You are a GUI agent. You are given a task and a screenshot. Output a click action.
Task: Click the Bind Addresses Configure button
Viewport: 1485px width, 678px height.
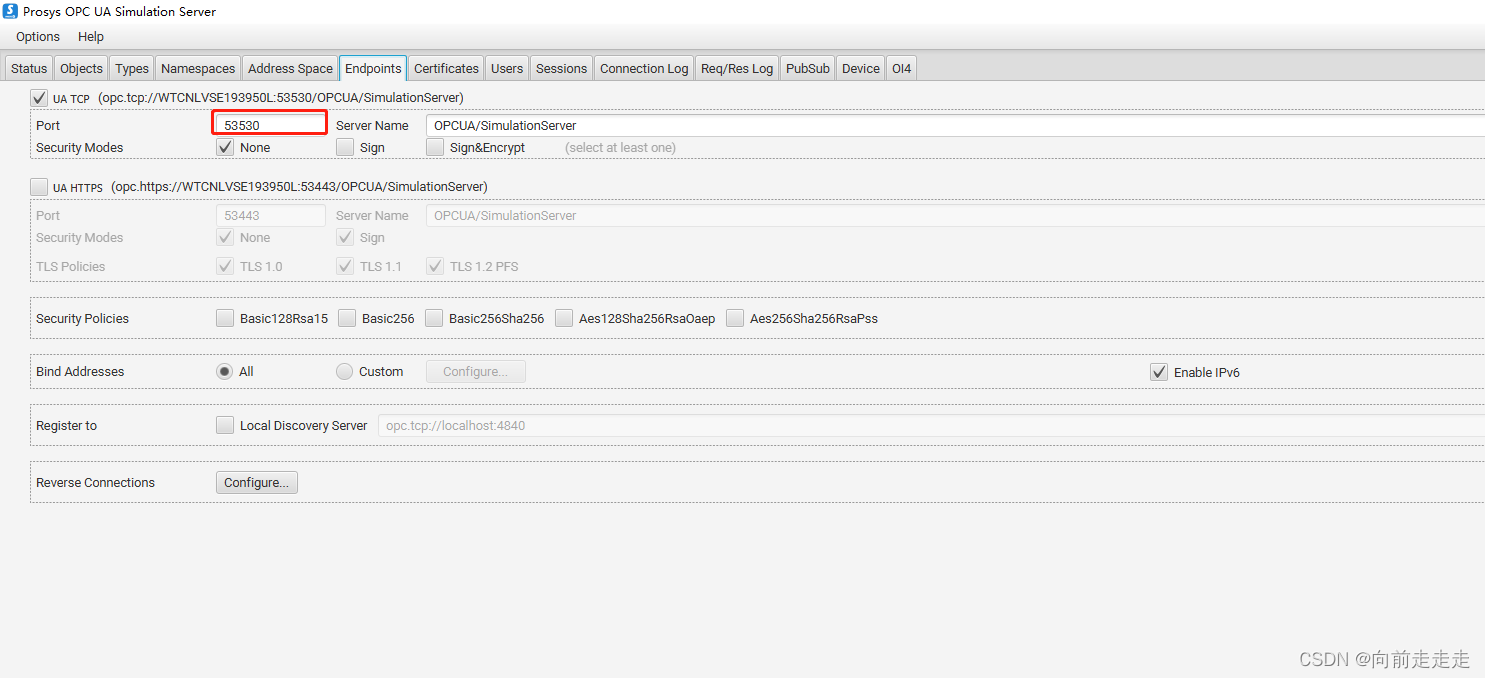pyautogui.click(x=476, y=371)
